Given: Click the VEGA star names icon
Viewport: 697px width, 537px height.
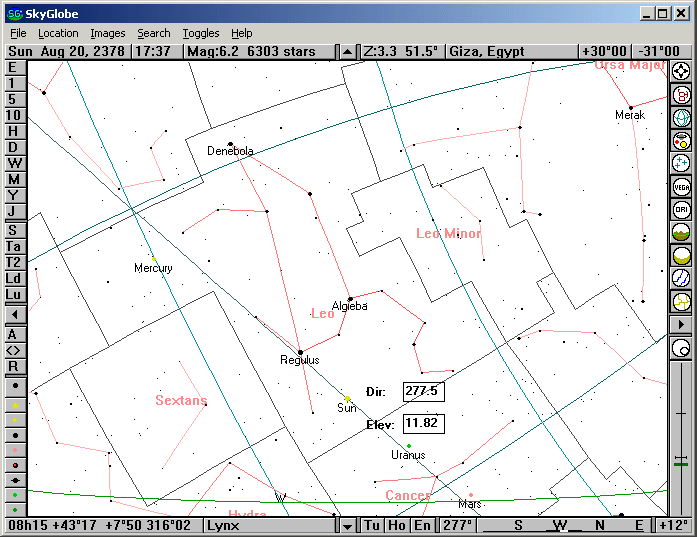Looking at the screenshot, I should click(681, 186).
